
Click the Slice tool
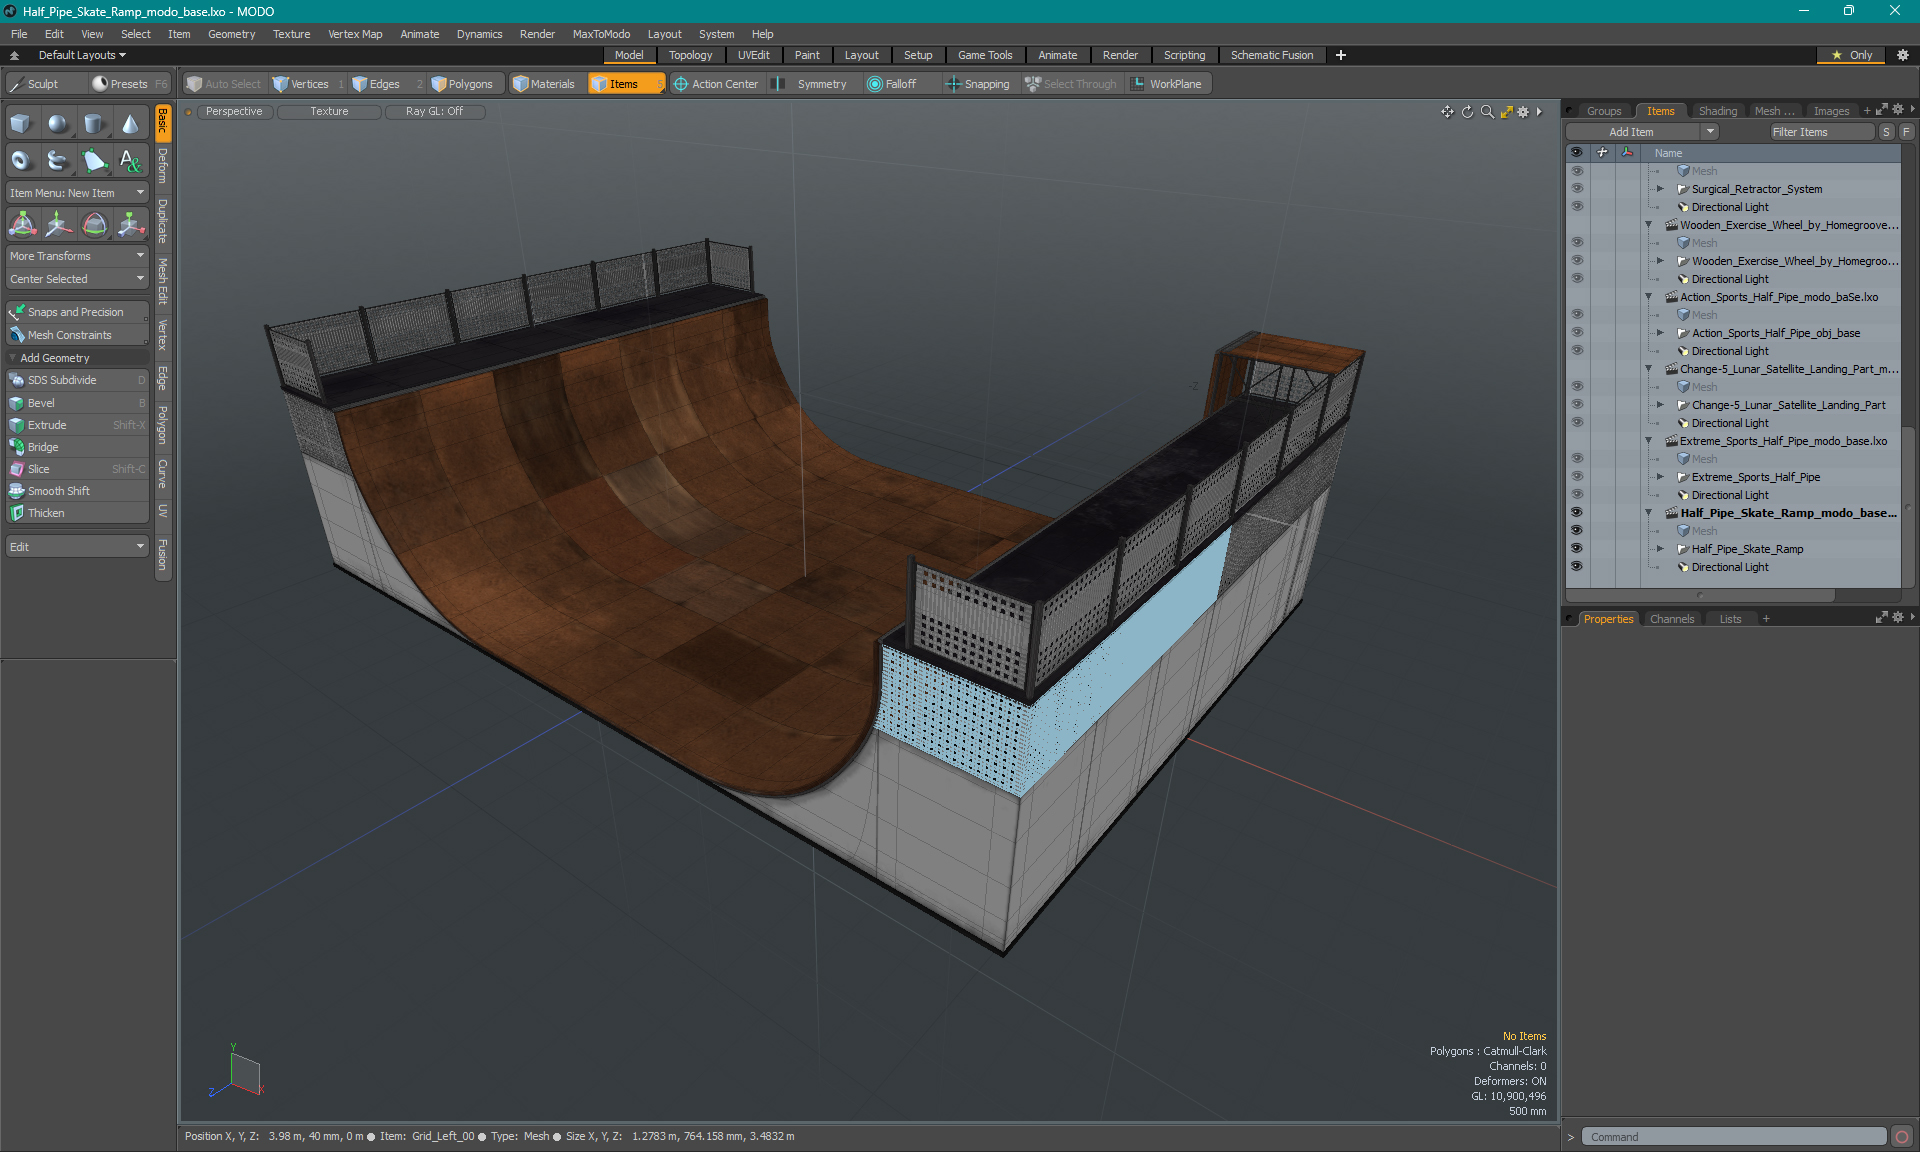click(x=77, y=469)
